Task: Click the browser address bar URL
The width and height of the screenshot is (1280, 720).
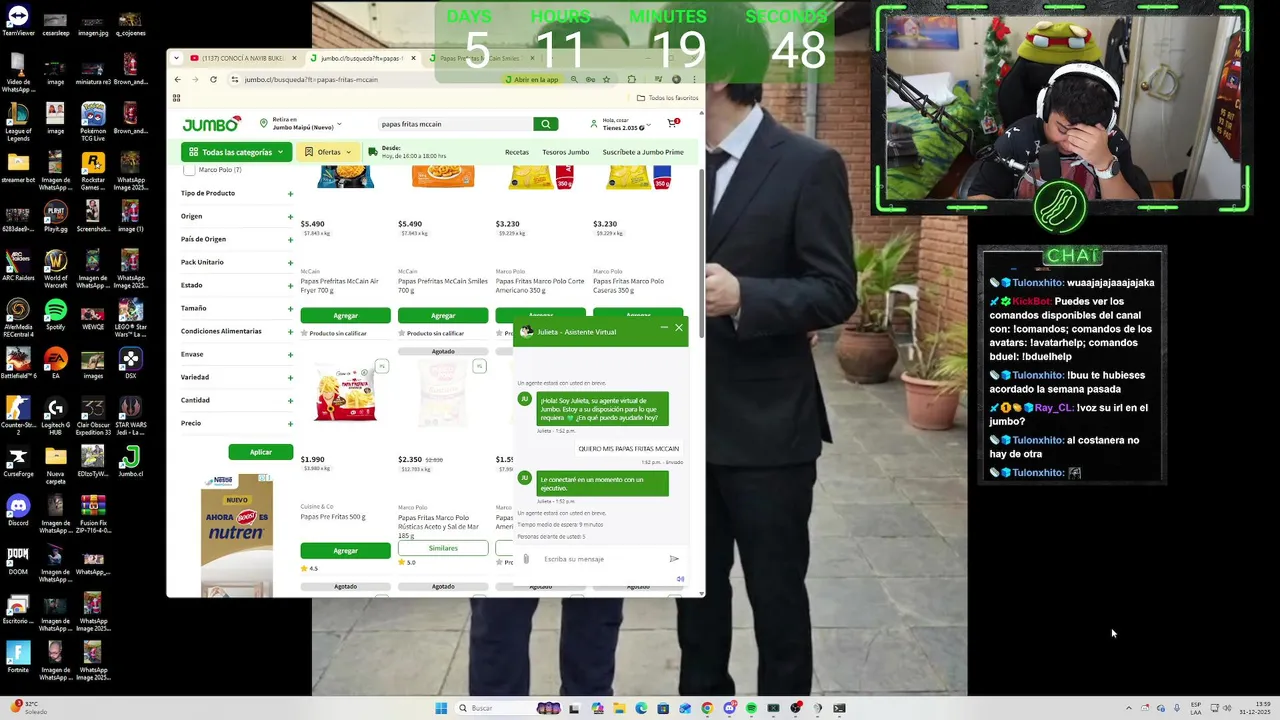Action: point(311,79)
